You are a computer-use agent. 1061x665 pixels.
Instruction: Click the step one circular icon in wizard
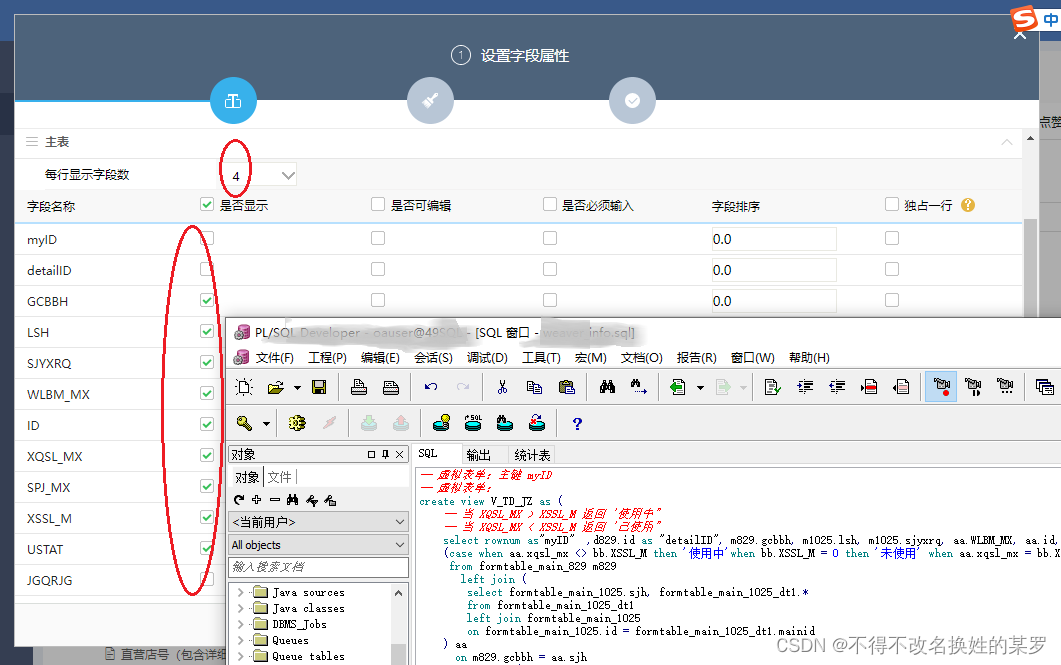pos(233,101)
